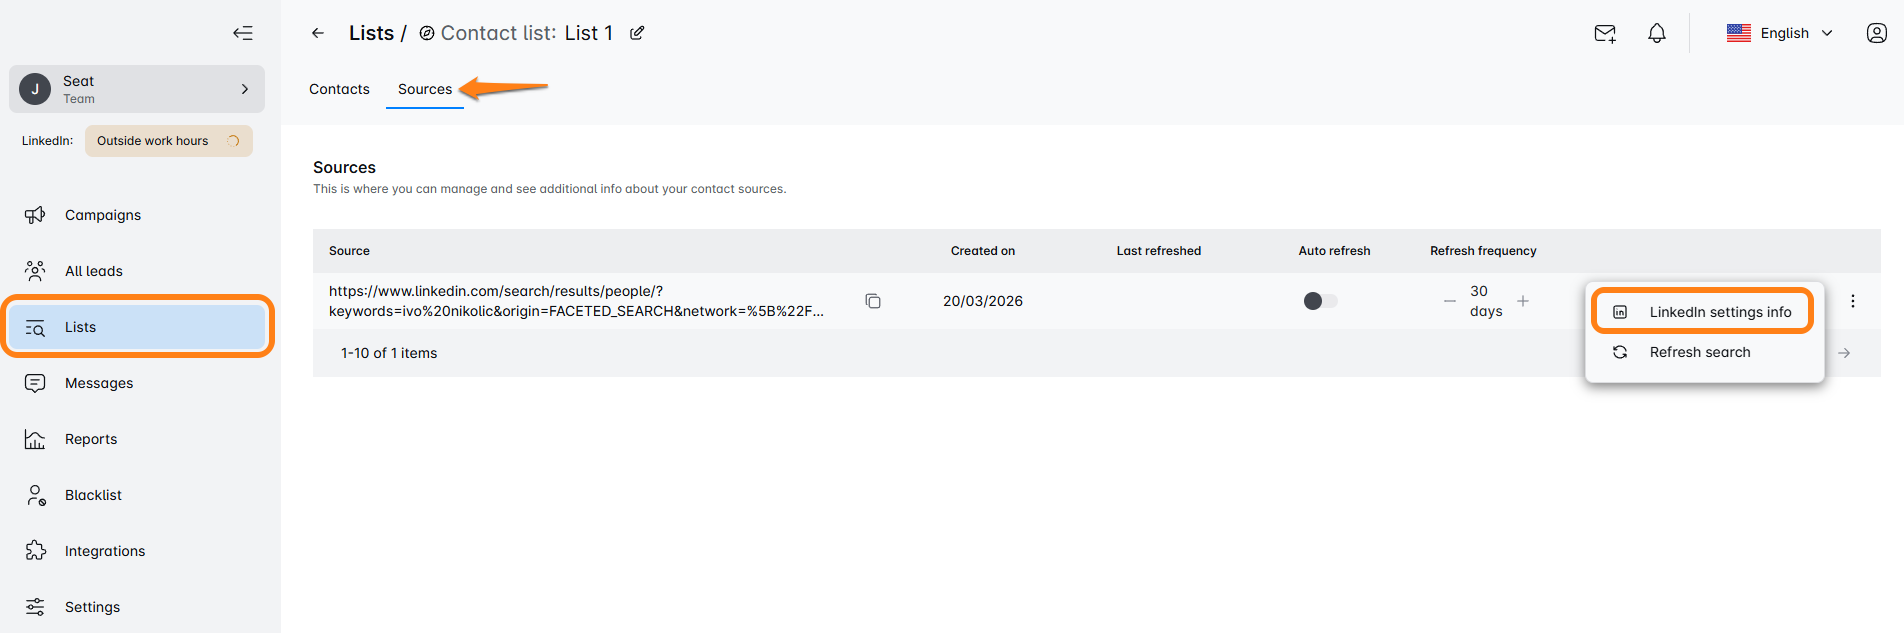Viewport: 1904px width, 633px height.
Task: Open the notifications bell
Action: [x=1657, y=33]
